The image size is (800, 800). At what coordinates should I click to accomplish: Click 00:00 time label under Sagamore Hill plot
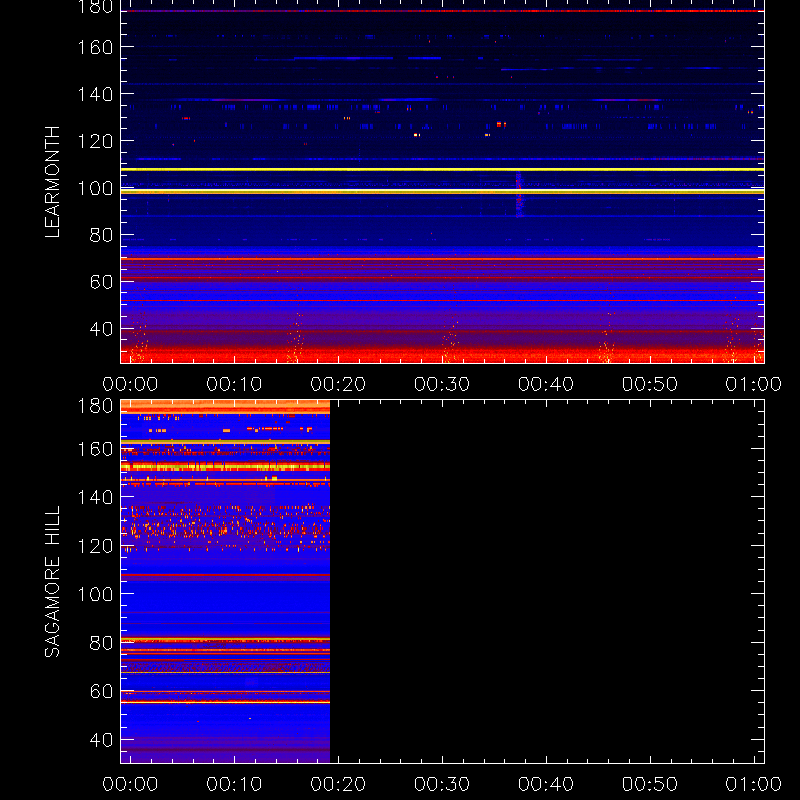pyautogui.click(x=130, y=784)
